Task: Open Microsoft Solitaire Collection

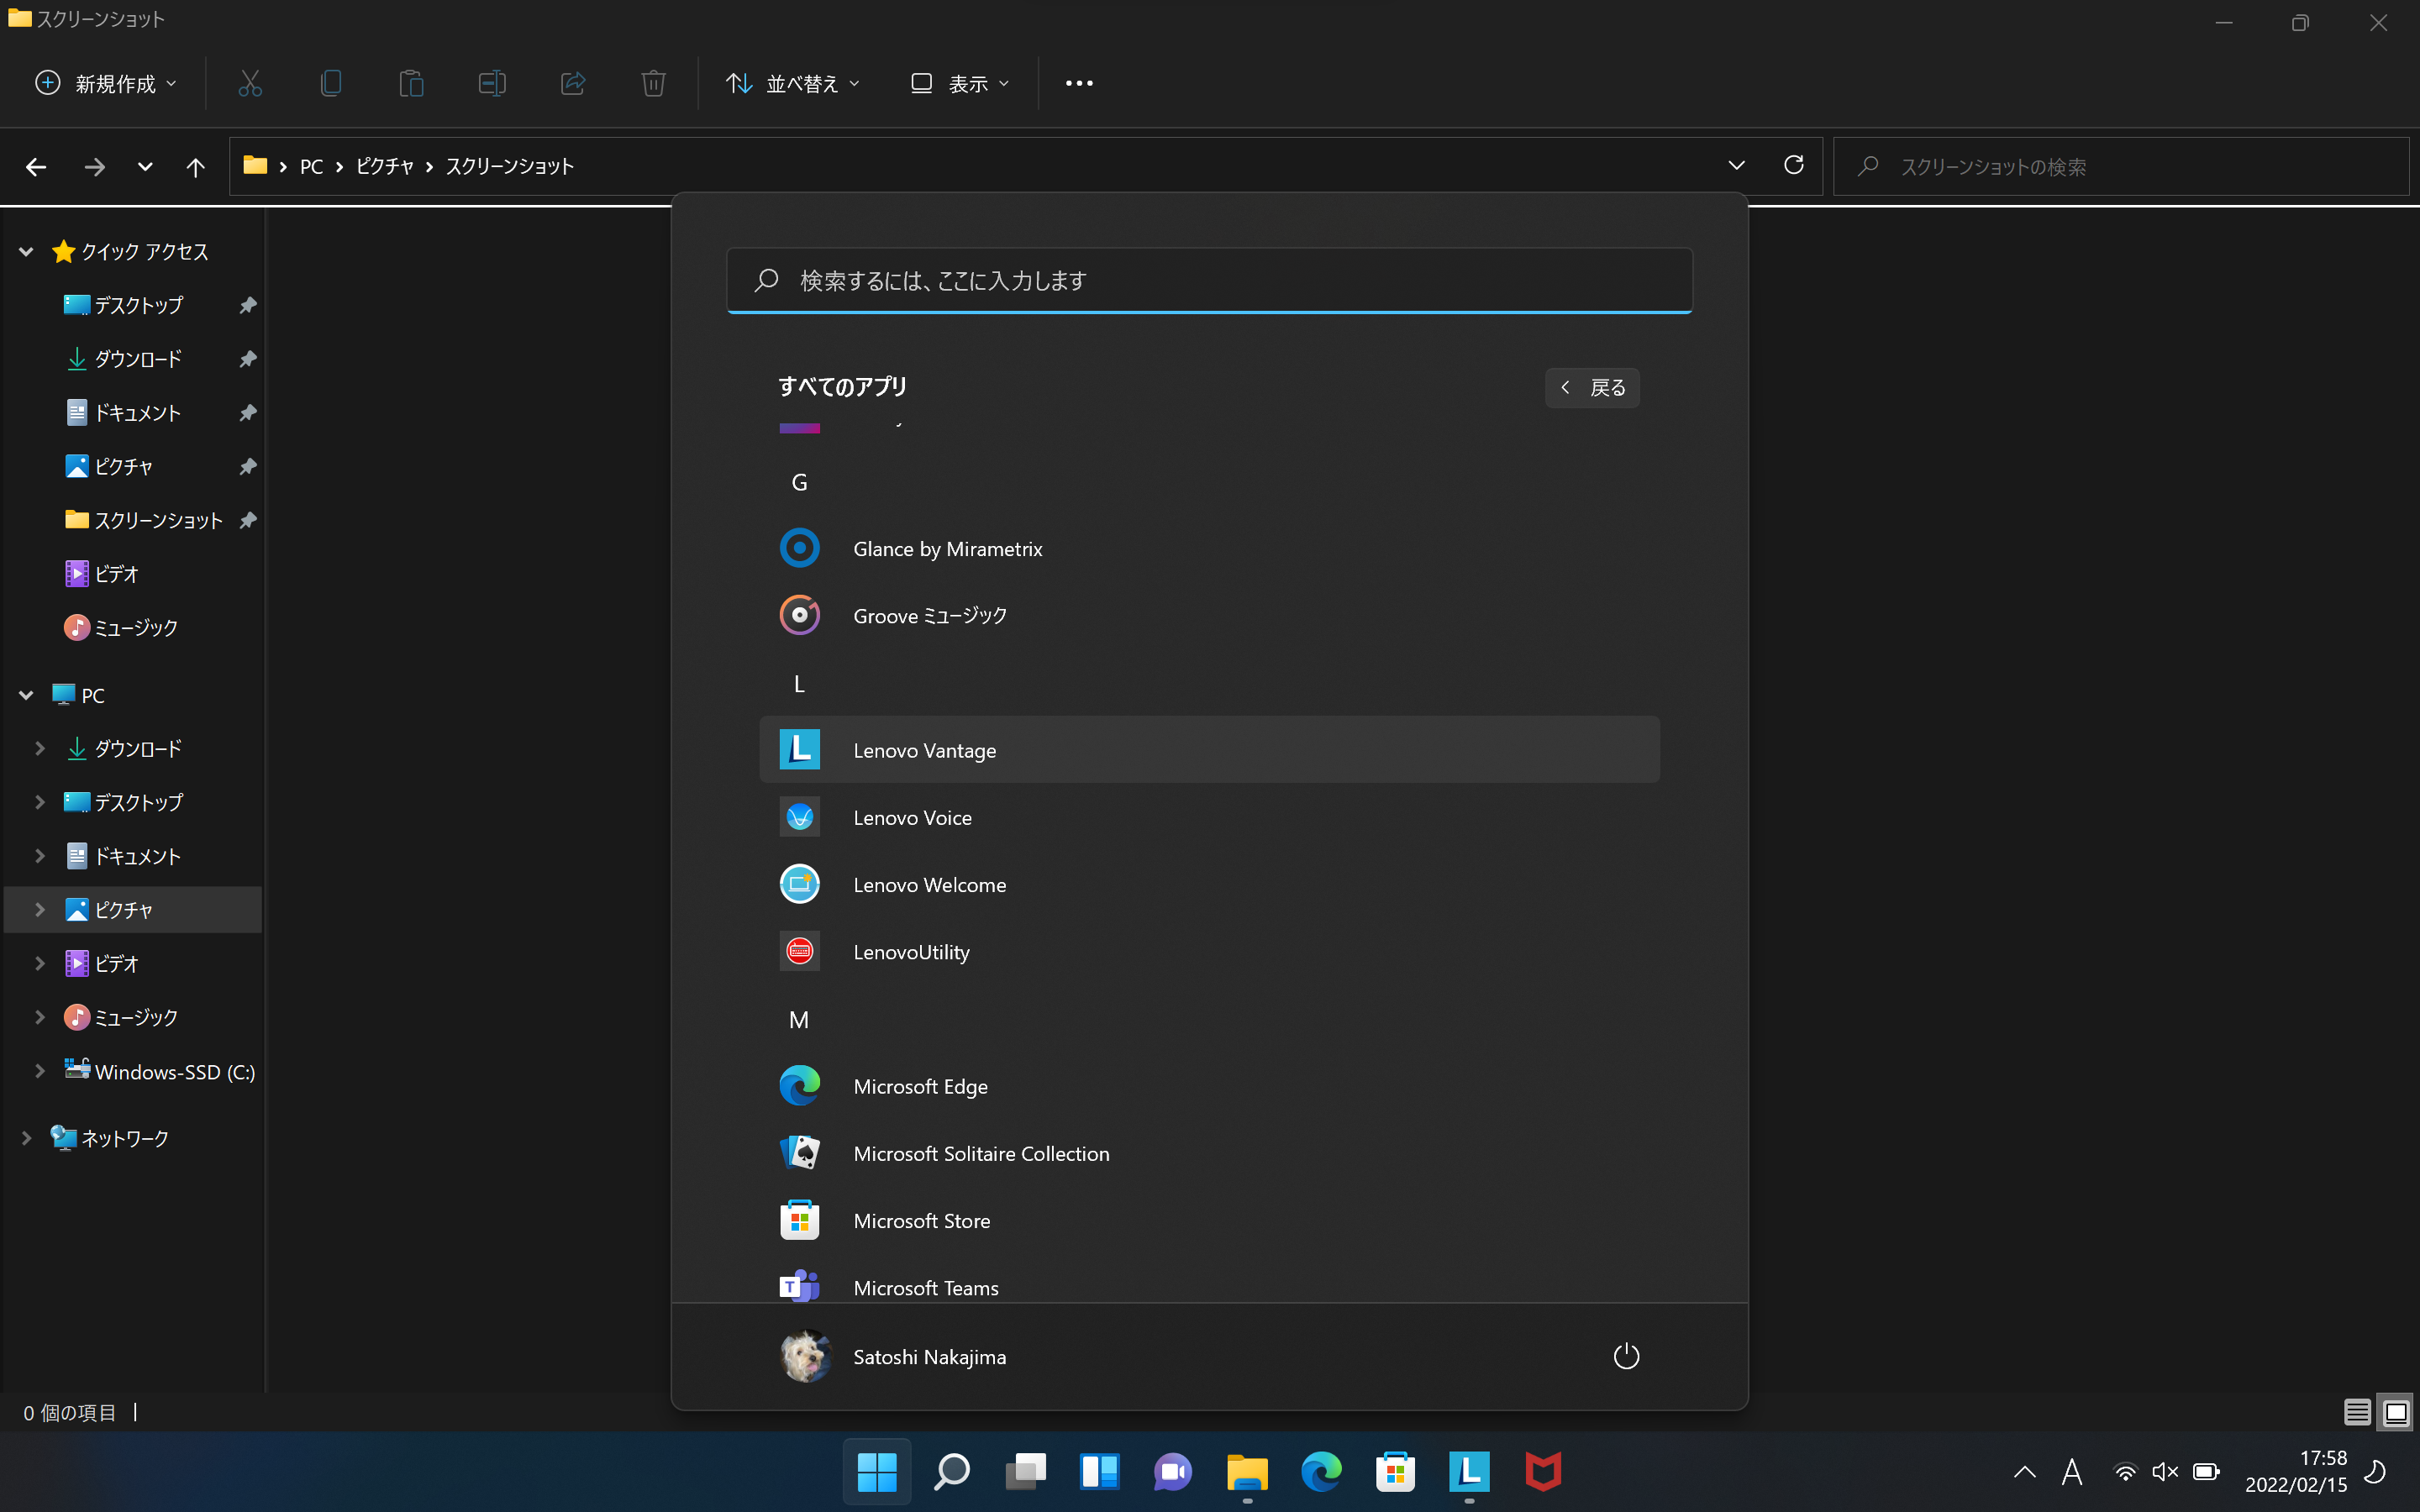Action: pyautogui.click(x=1209, y=1153)
